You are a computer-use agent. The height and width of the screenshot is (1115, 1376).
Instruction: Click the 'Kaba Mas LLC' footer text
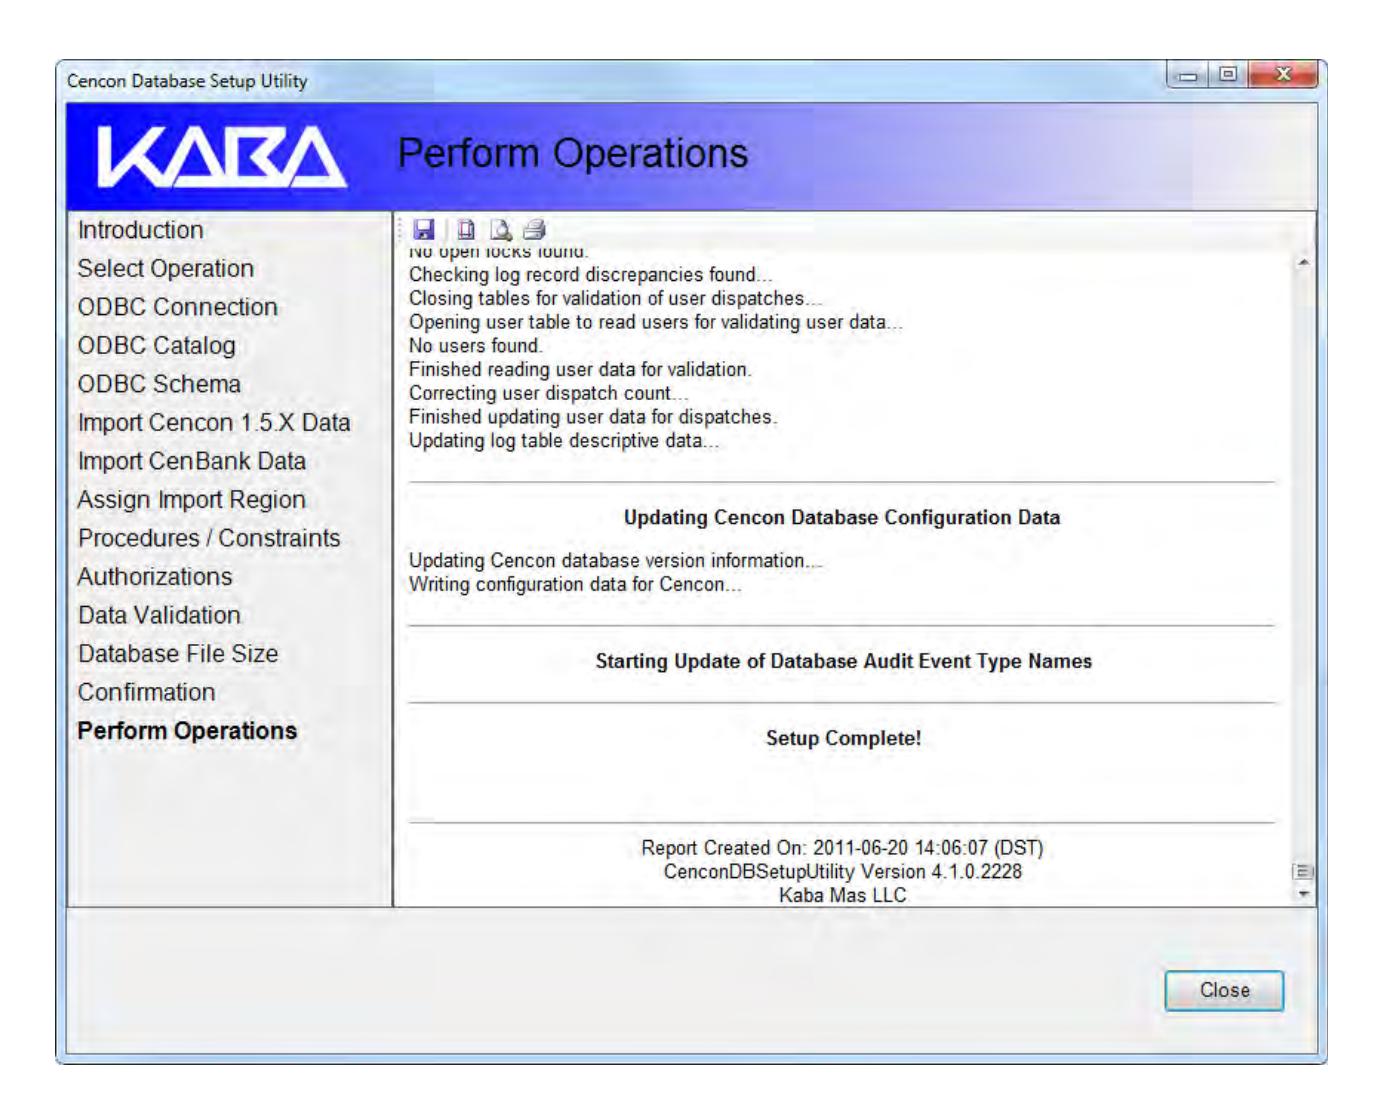843,896
